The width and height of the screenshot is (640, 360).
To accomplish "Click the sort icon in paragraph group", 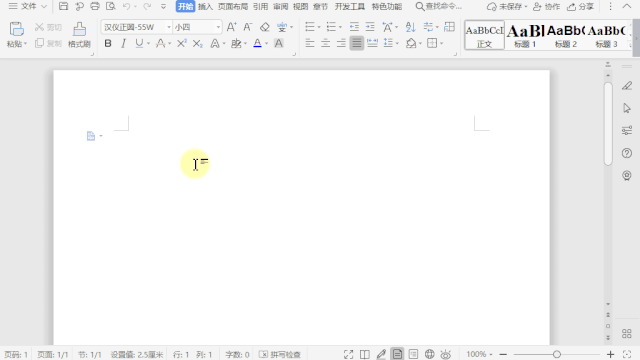I will (x=410, y=27).
